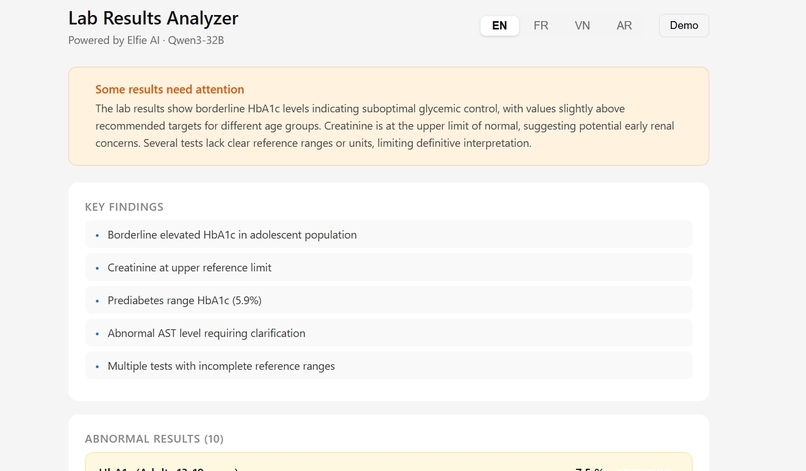806x471 pixels.
Task: Switch language to FR
Action: (541, 26)
